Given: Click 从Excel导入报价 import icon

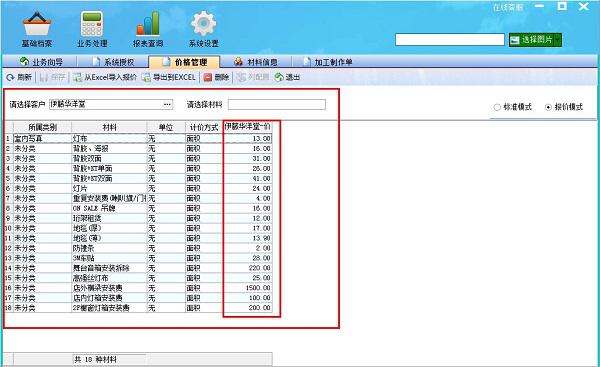Looking at the screenshot, I should [x=77, y=77].
